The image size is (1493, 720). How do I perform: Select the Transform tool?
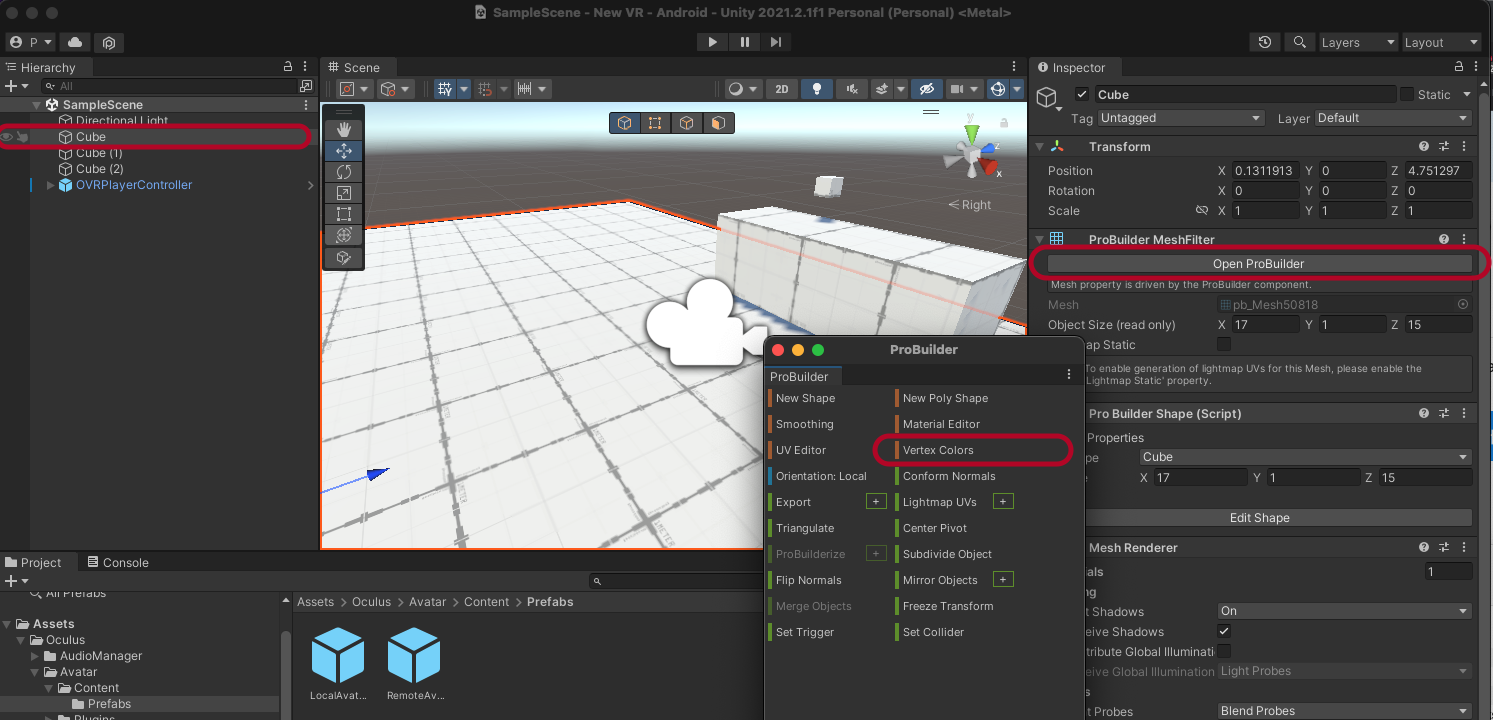point(344,236)
